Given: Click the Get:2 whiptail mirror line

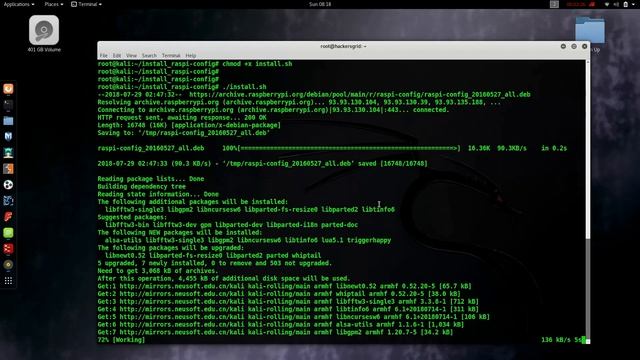Looking at the screenshot, I should [x=279, y=294].
